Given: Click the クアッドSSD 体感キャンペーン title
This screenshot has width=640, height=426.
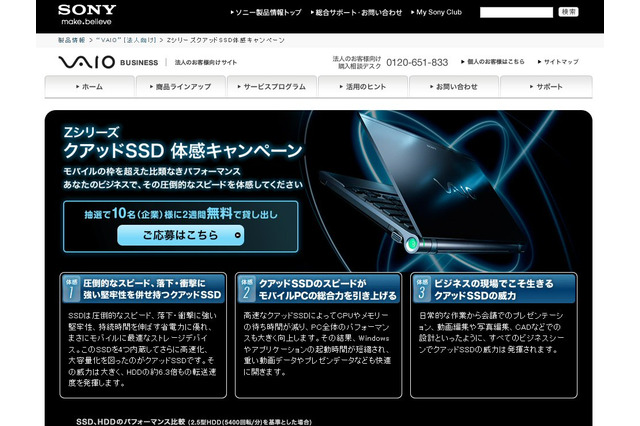Looking at the screenshot, I should (183, 151).
